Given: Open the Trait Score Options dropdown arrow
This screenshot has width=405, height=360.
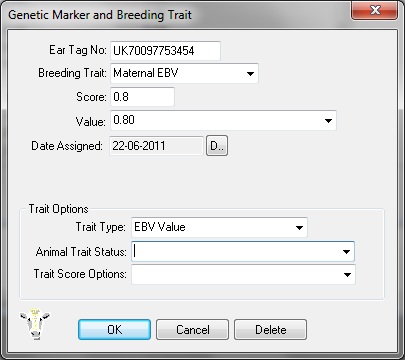Looking at the screenshot, I should tap(347, 275).
